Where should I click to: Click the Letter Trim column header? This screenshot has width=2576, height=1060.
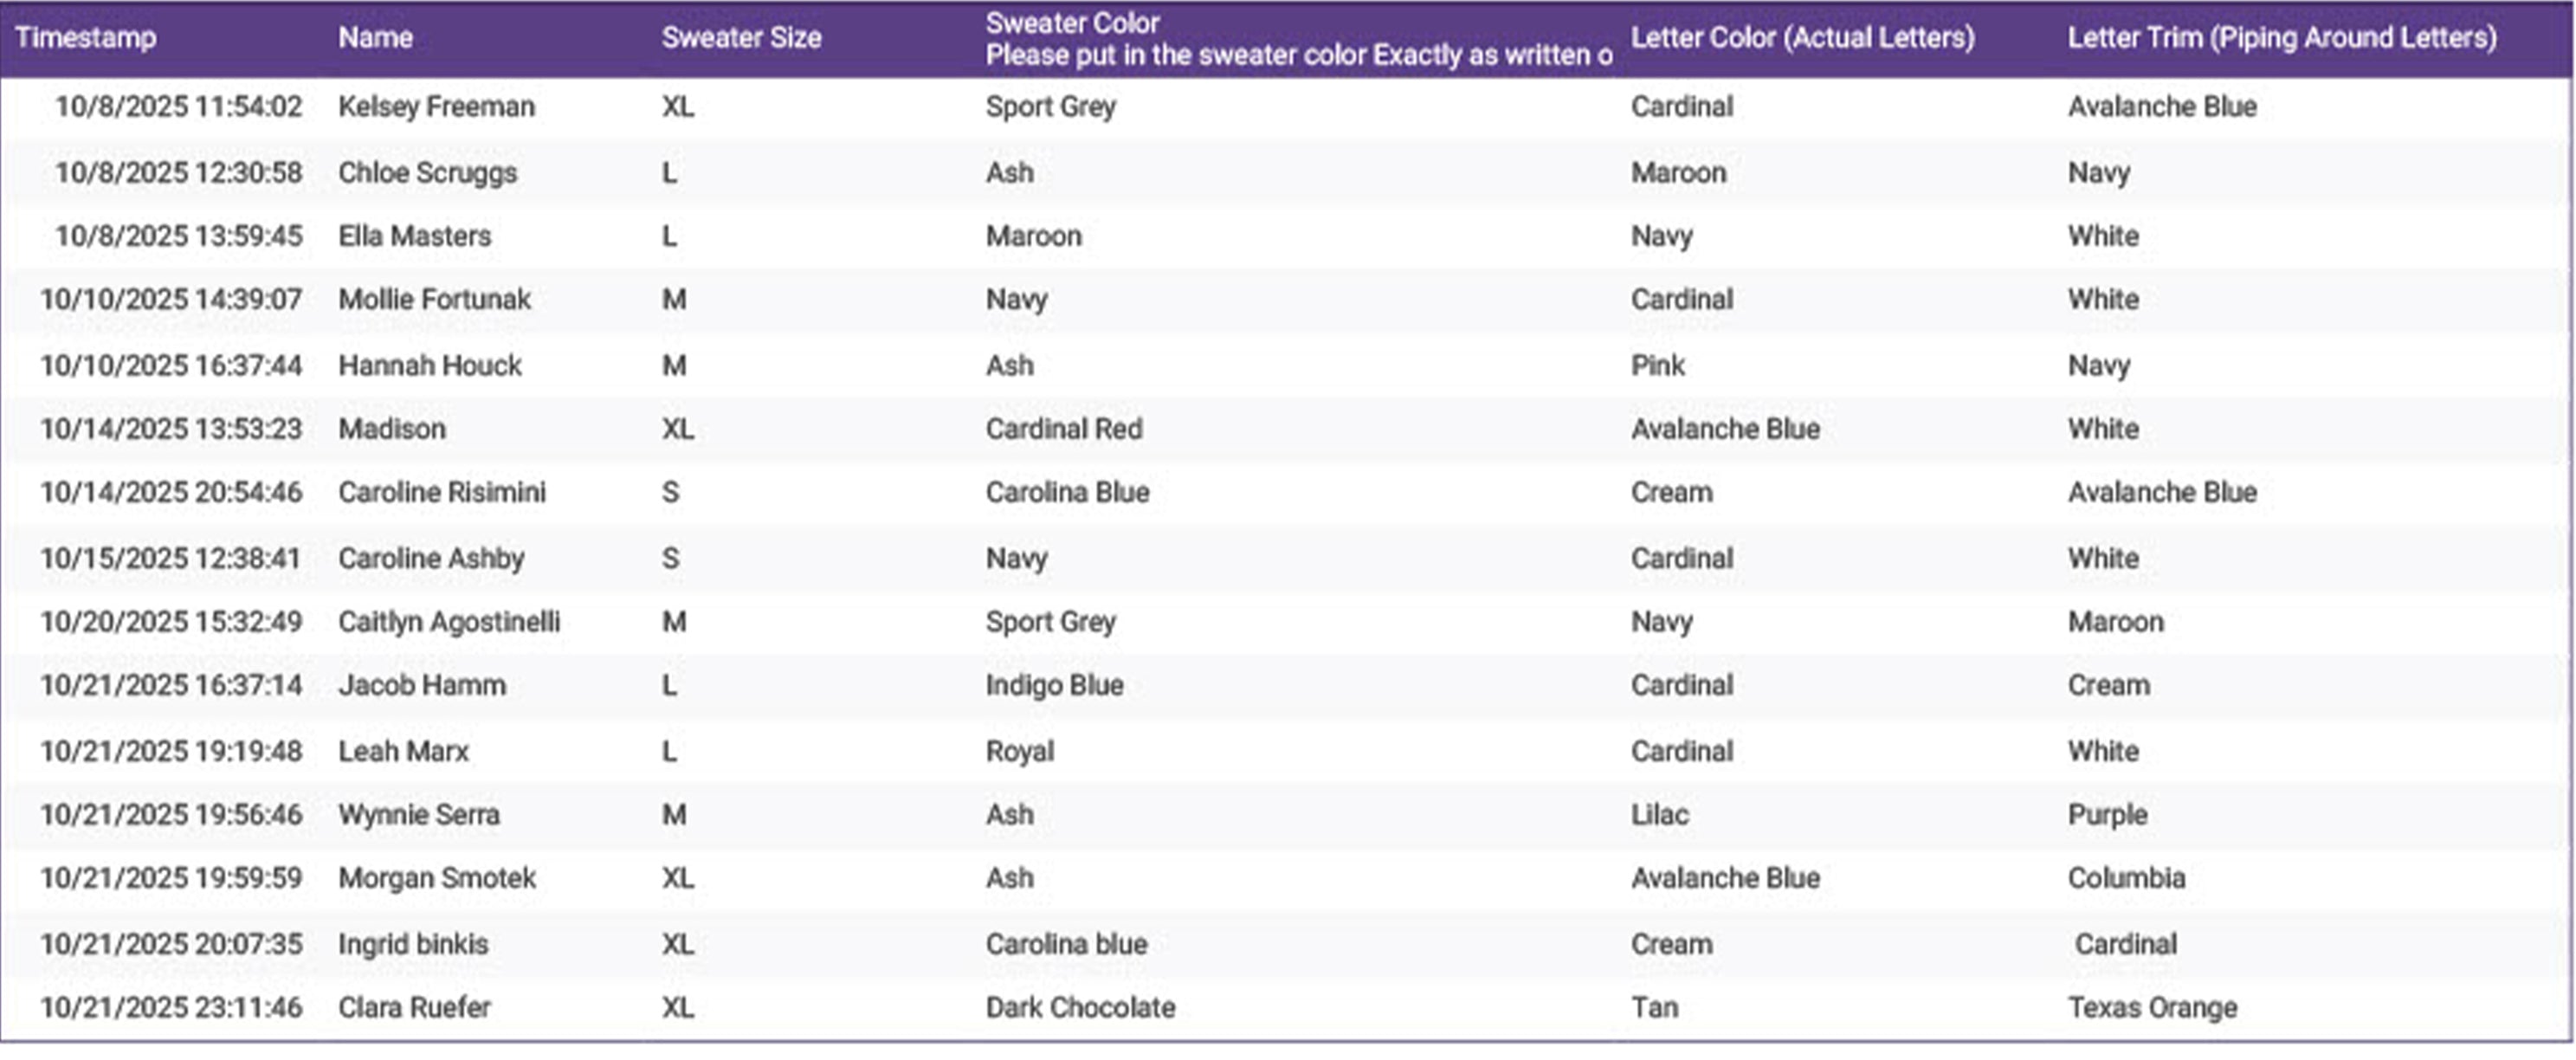2281,38
